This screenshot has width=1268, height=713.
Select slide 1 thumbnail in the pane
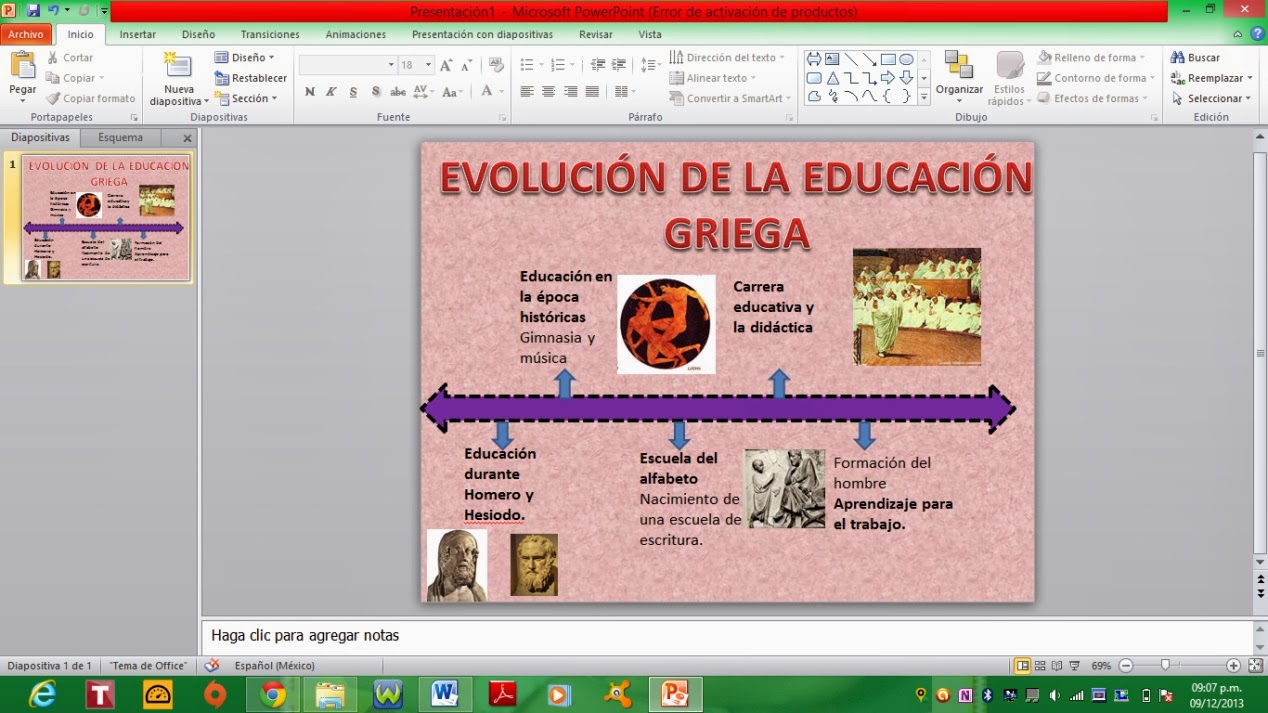106,217
